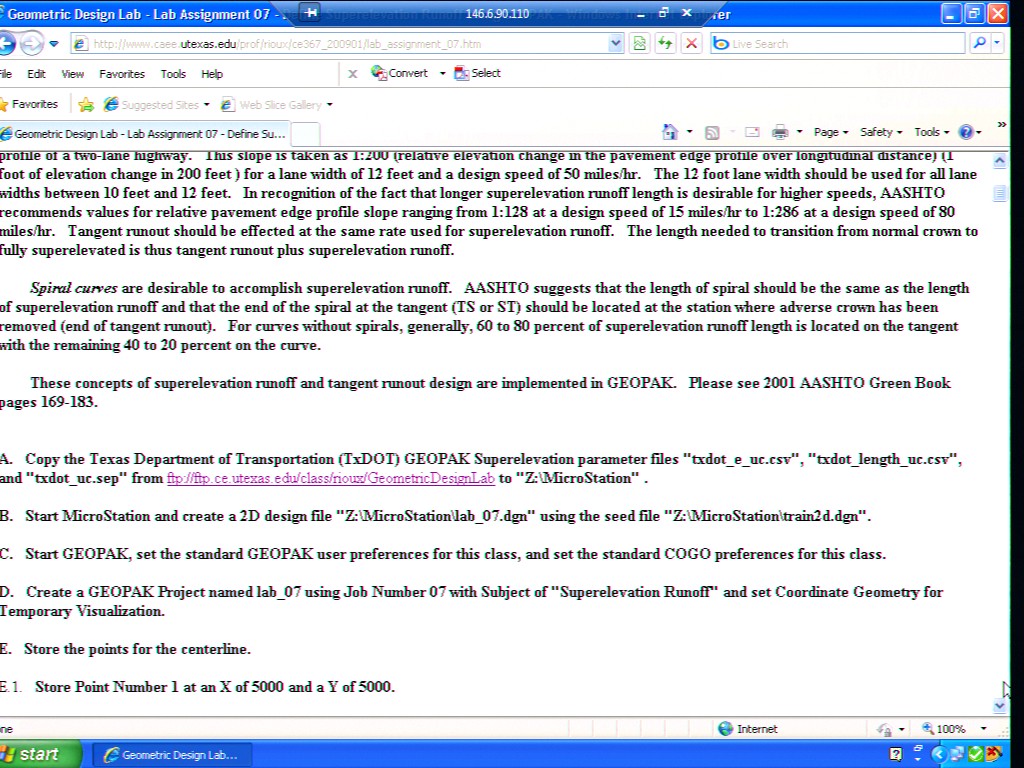Viewport: 1024px width, 768px height.
Task: Expand the zoom level dropdown arrow
Action: click(983, 729)
